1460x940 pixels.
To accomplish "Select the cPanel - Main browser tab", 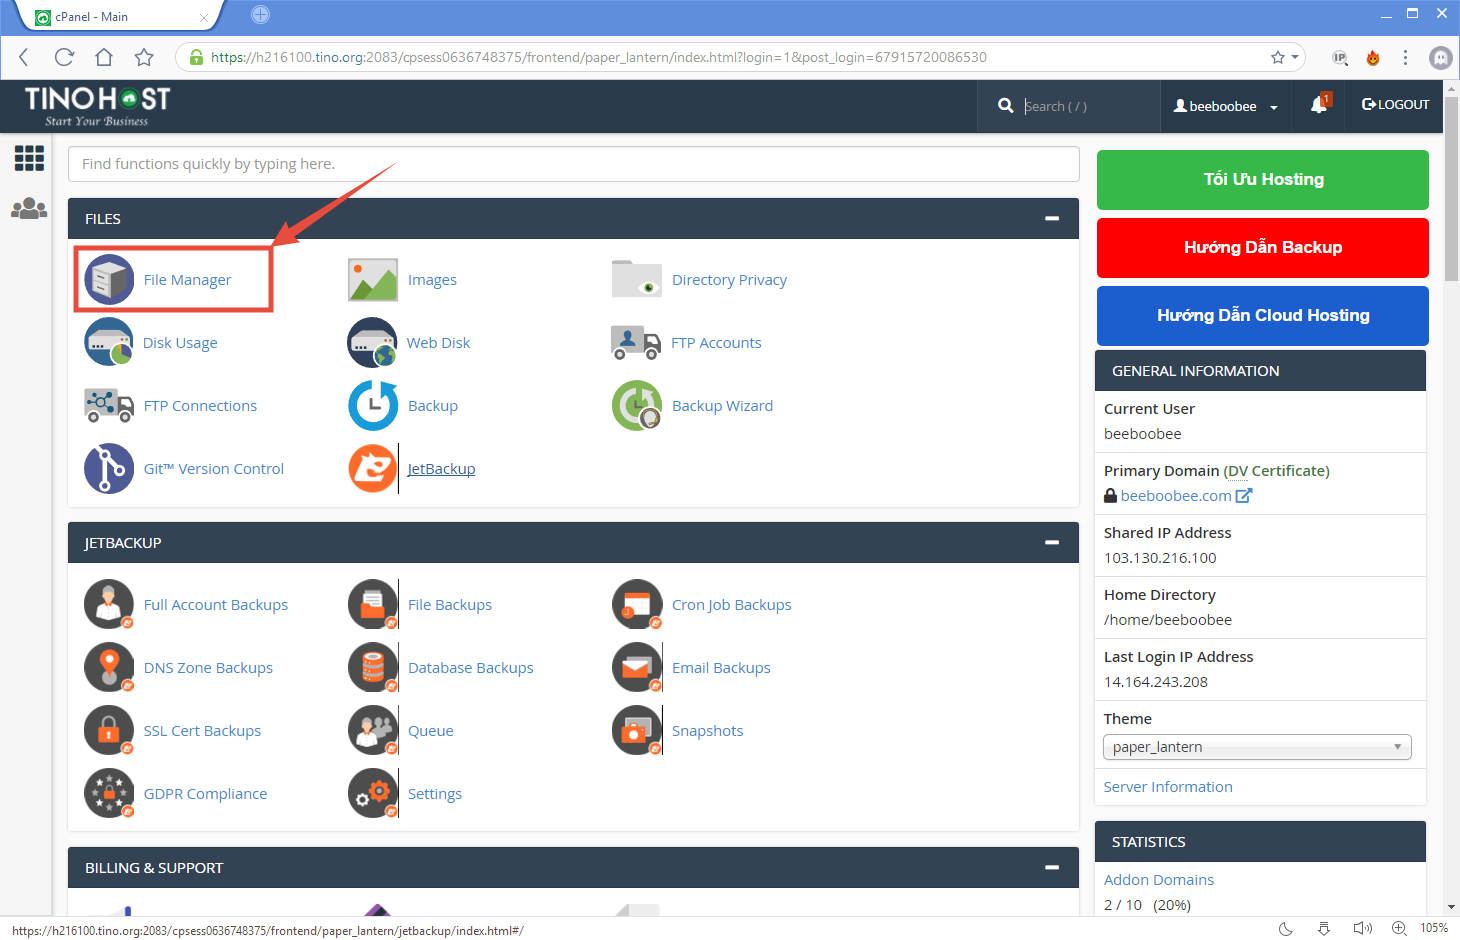I will point(118,16).
